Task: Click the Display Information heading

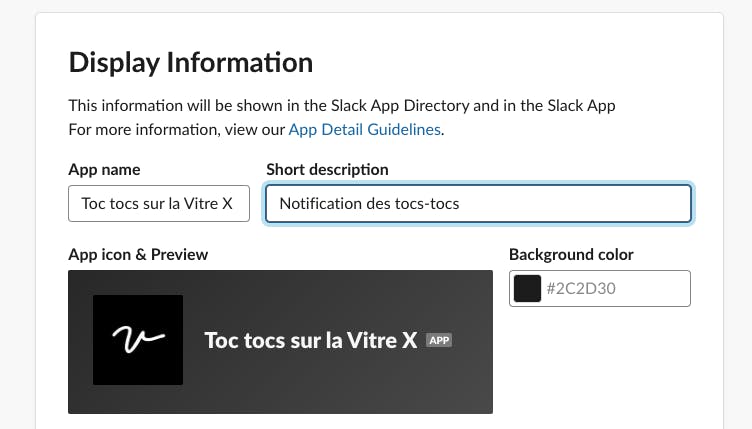Action: 190,62
